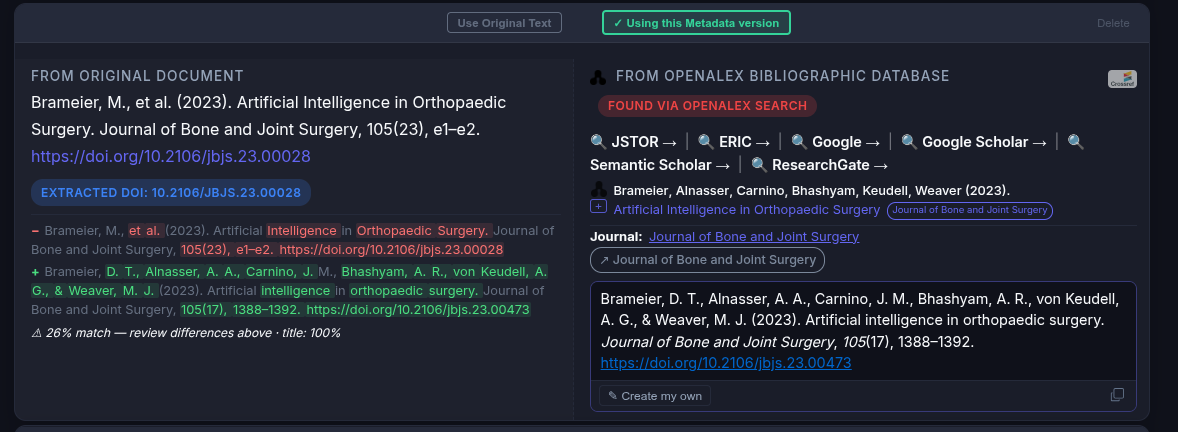The width and height of the screenshot is (1178, 432).
Task: Open the underlined Journal of Bone and Joint Surgery link
Action: point(754,237)
